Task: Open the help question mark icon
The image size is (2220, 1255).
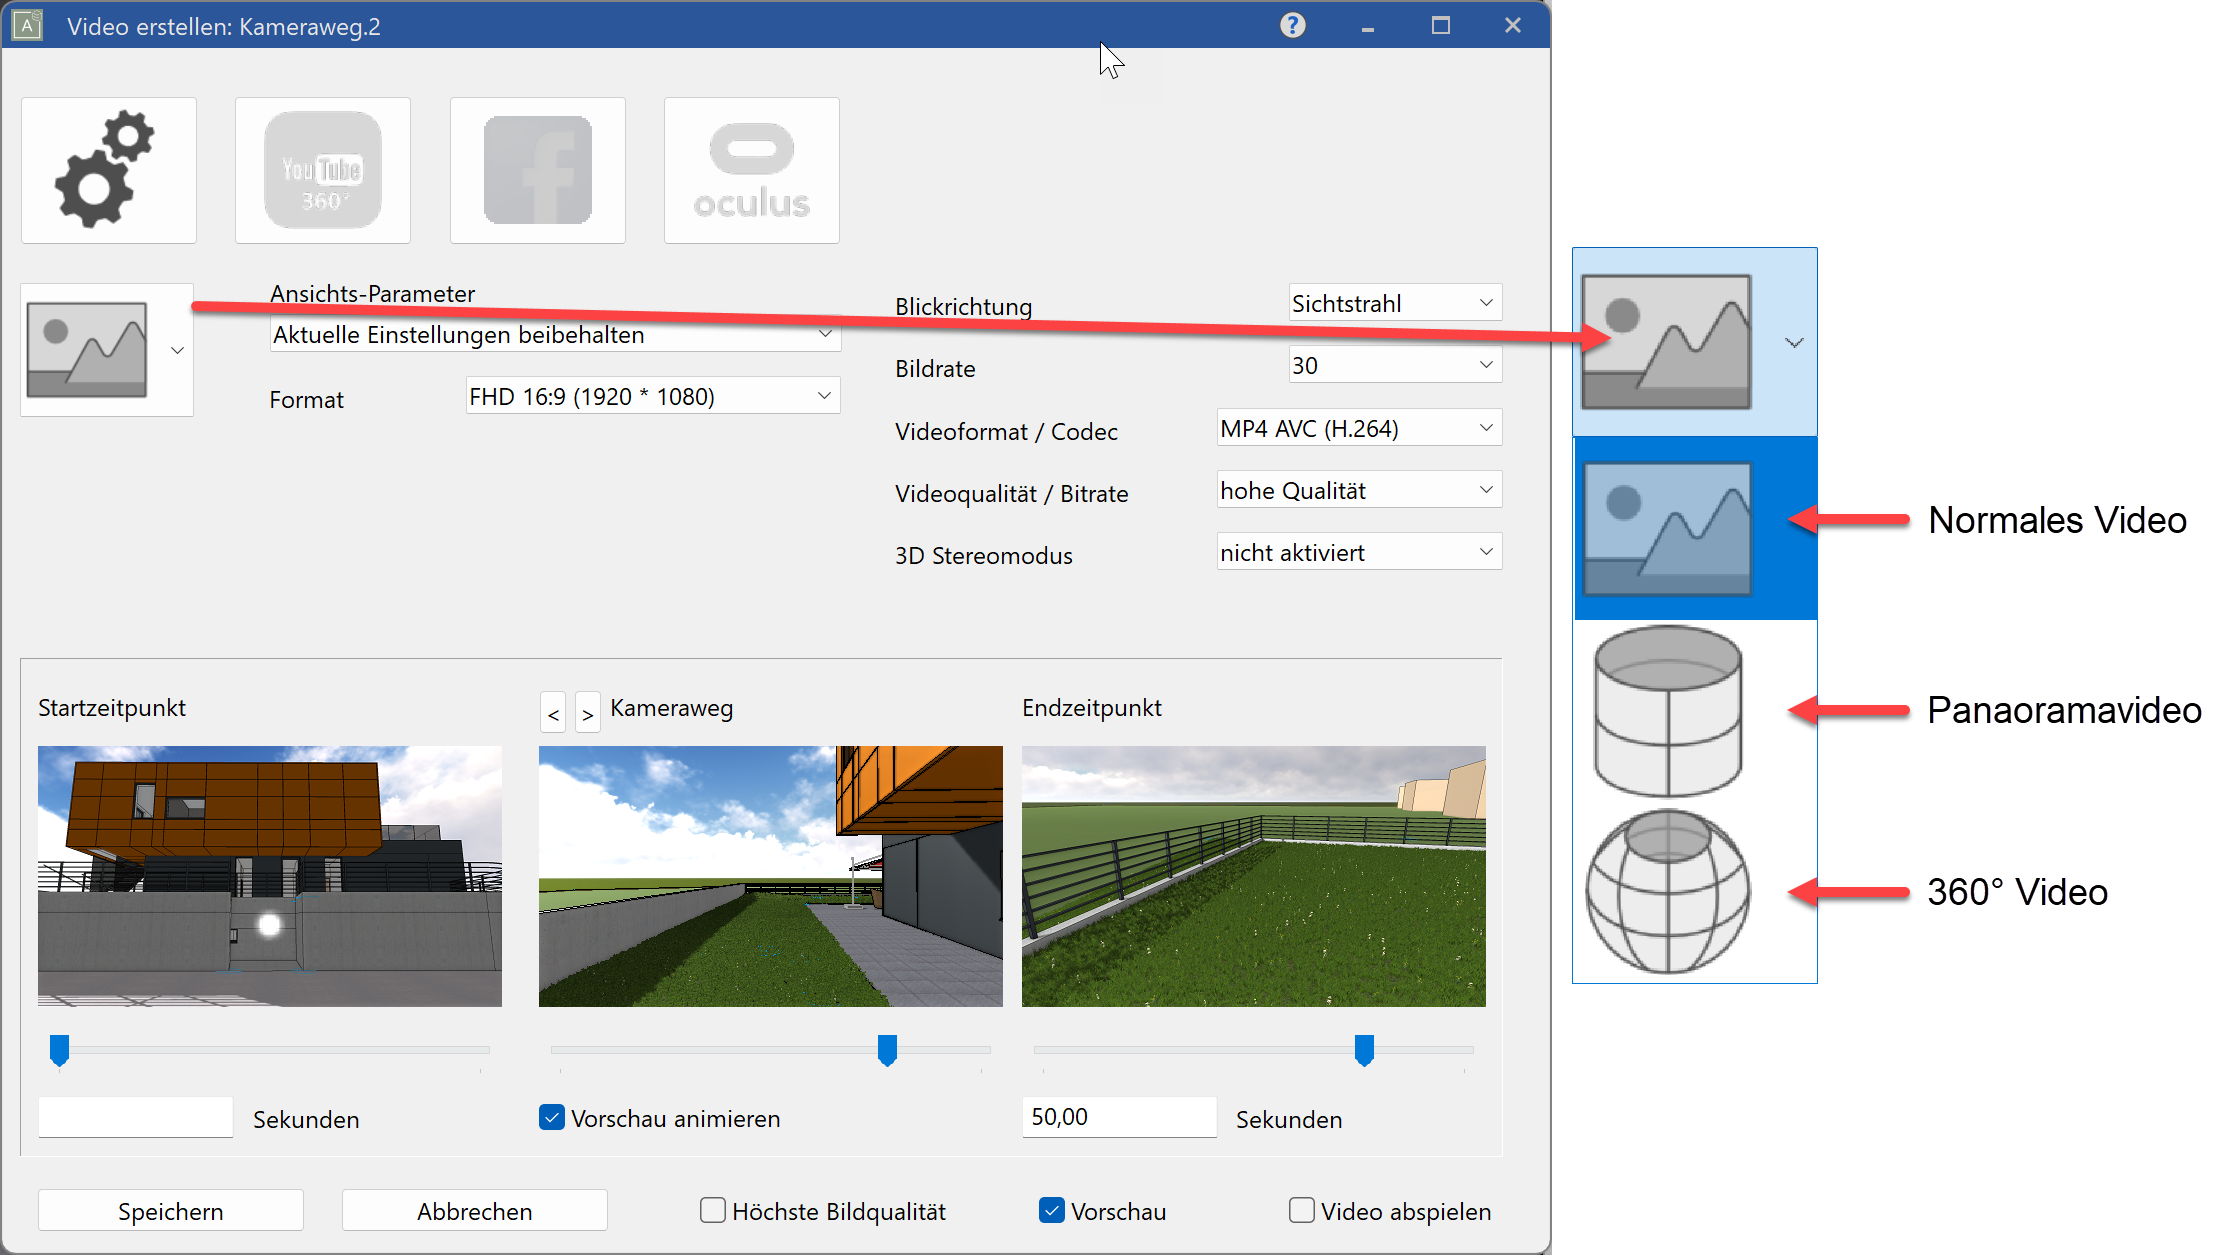Action: pyautogui.click(x=1292, y=25)
